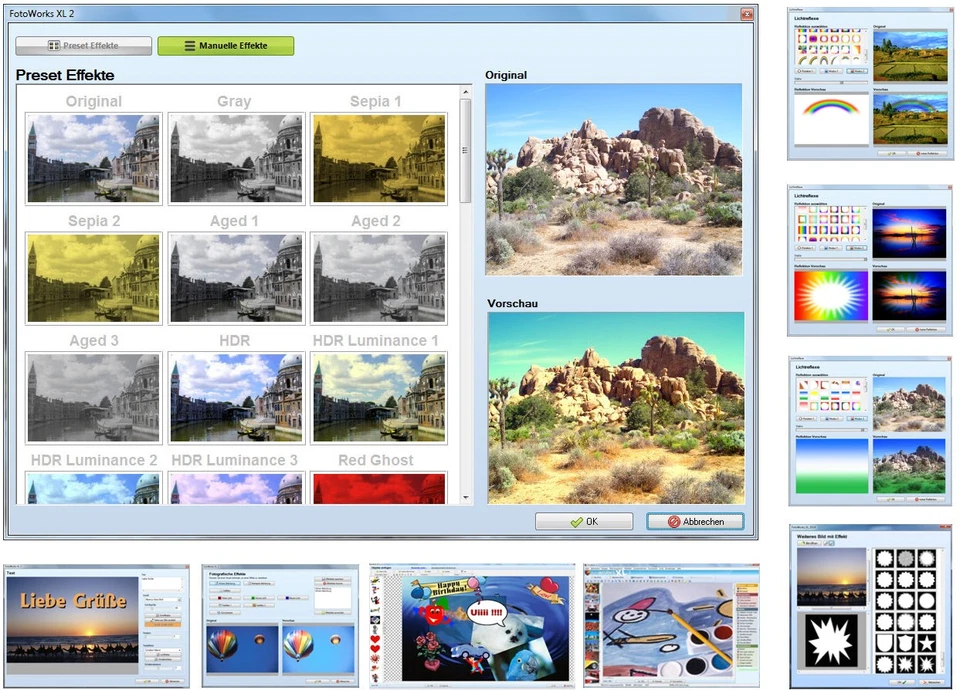Viewport: 960px width, 690px height.
Task: Confirm the effect with OK
Action: click(584, 520)
